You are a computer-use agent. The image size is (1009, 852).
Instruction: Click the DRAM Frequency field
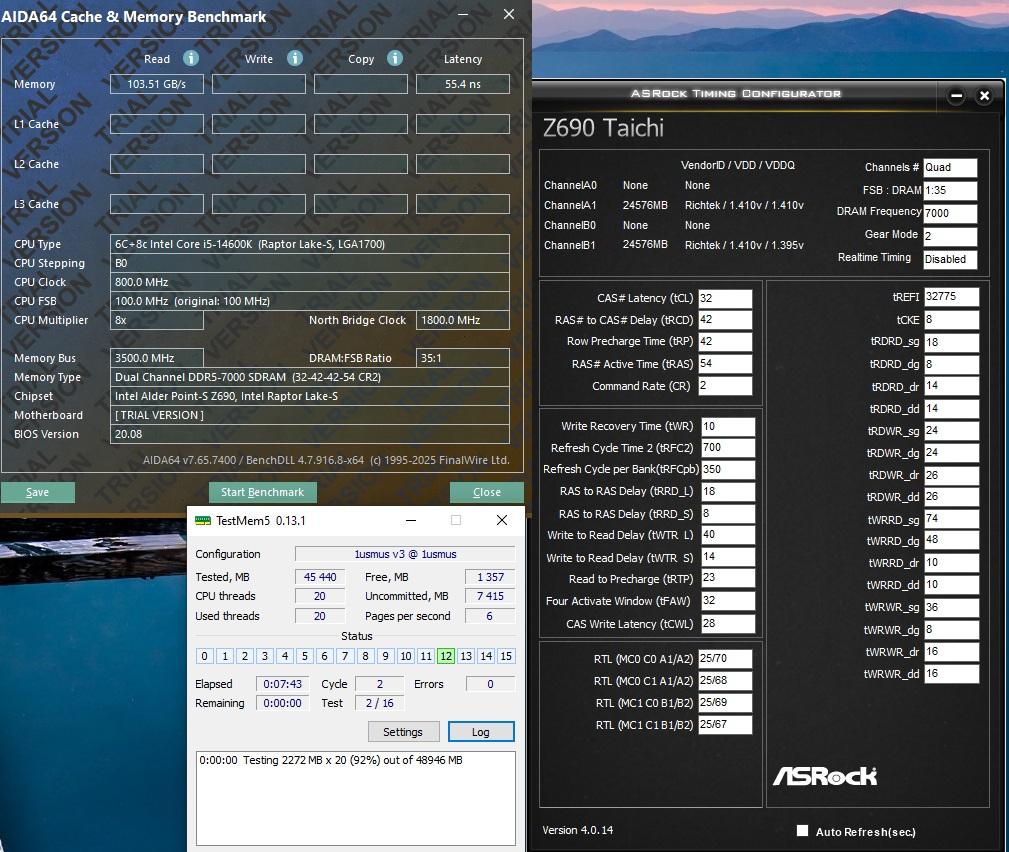[x=949, y=213]
